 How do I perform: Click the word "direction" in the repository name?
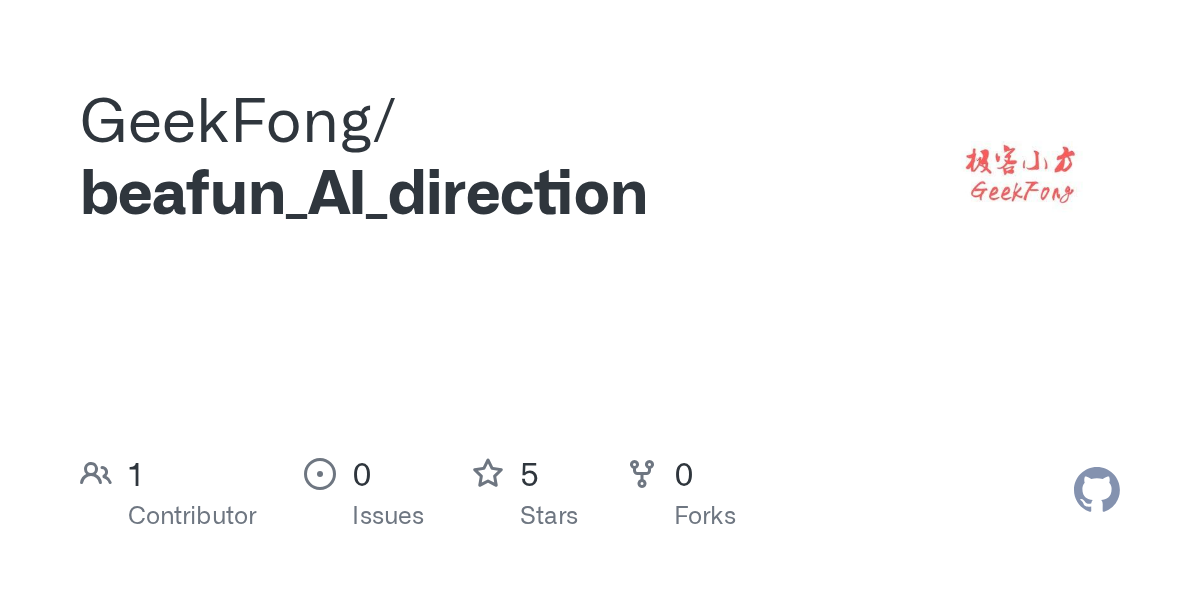click(517, 193)
